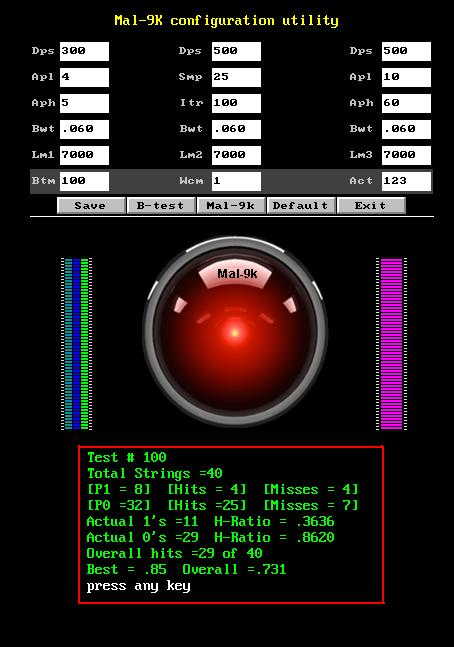Focus the Lm2 field showing 7000
Viewport: 454px width, 647px height.
click(236, 155)
